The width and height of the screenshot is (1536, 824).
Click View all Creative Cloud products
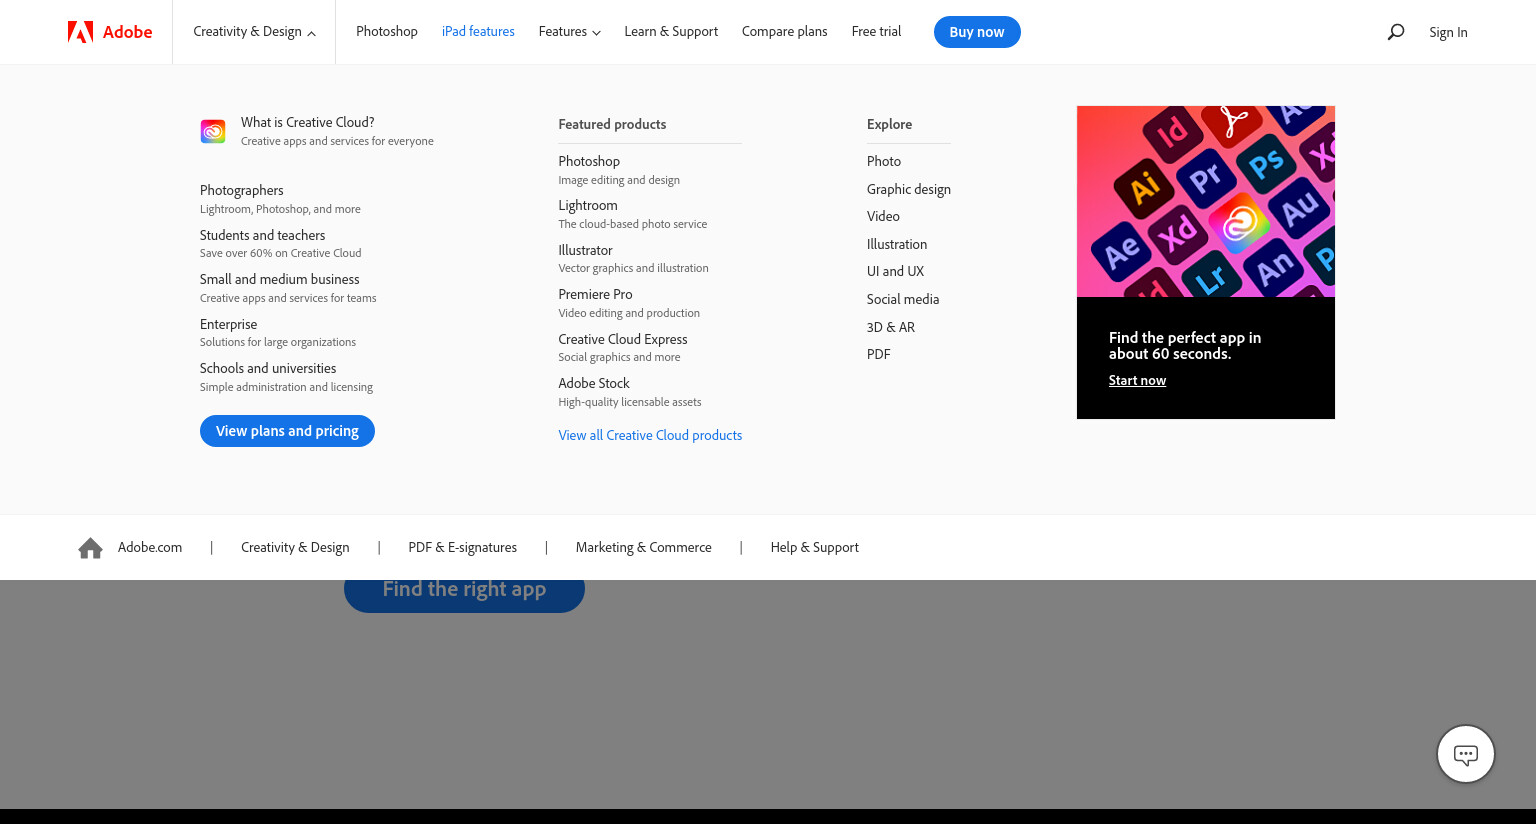point(650,435)
